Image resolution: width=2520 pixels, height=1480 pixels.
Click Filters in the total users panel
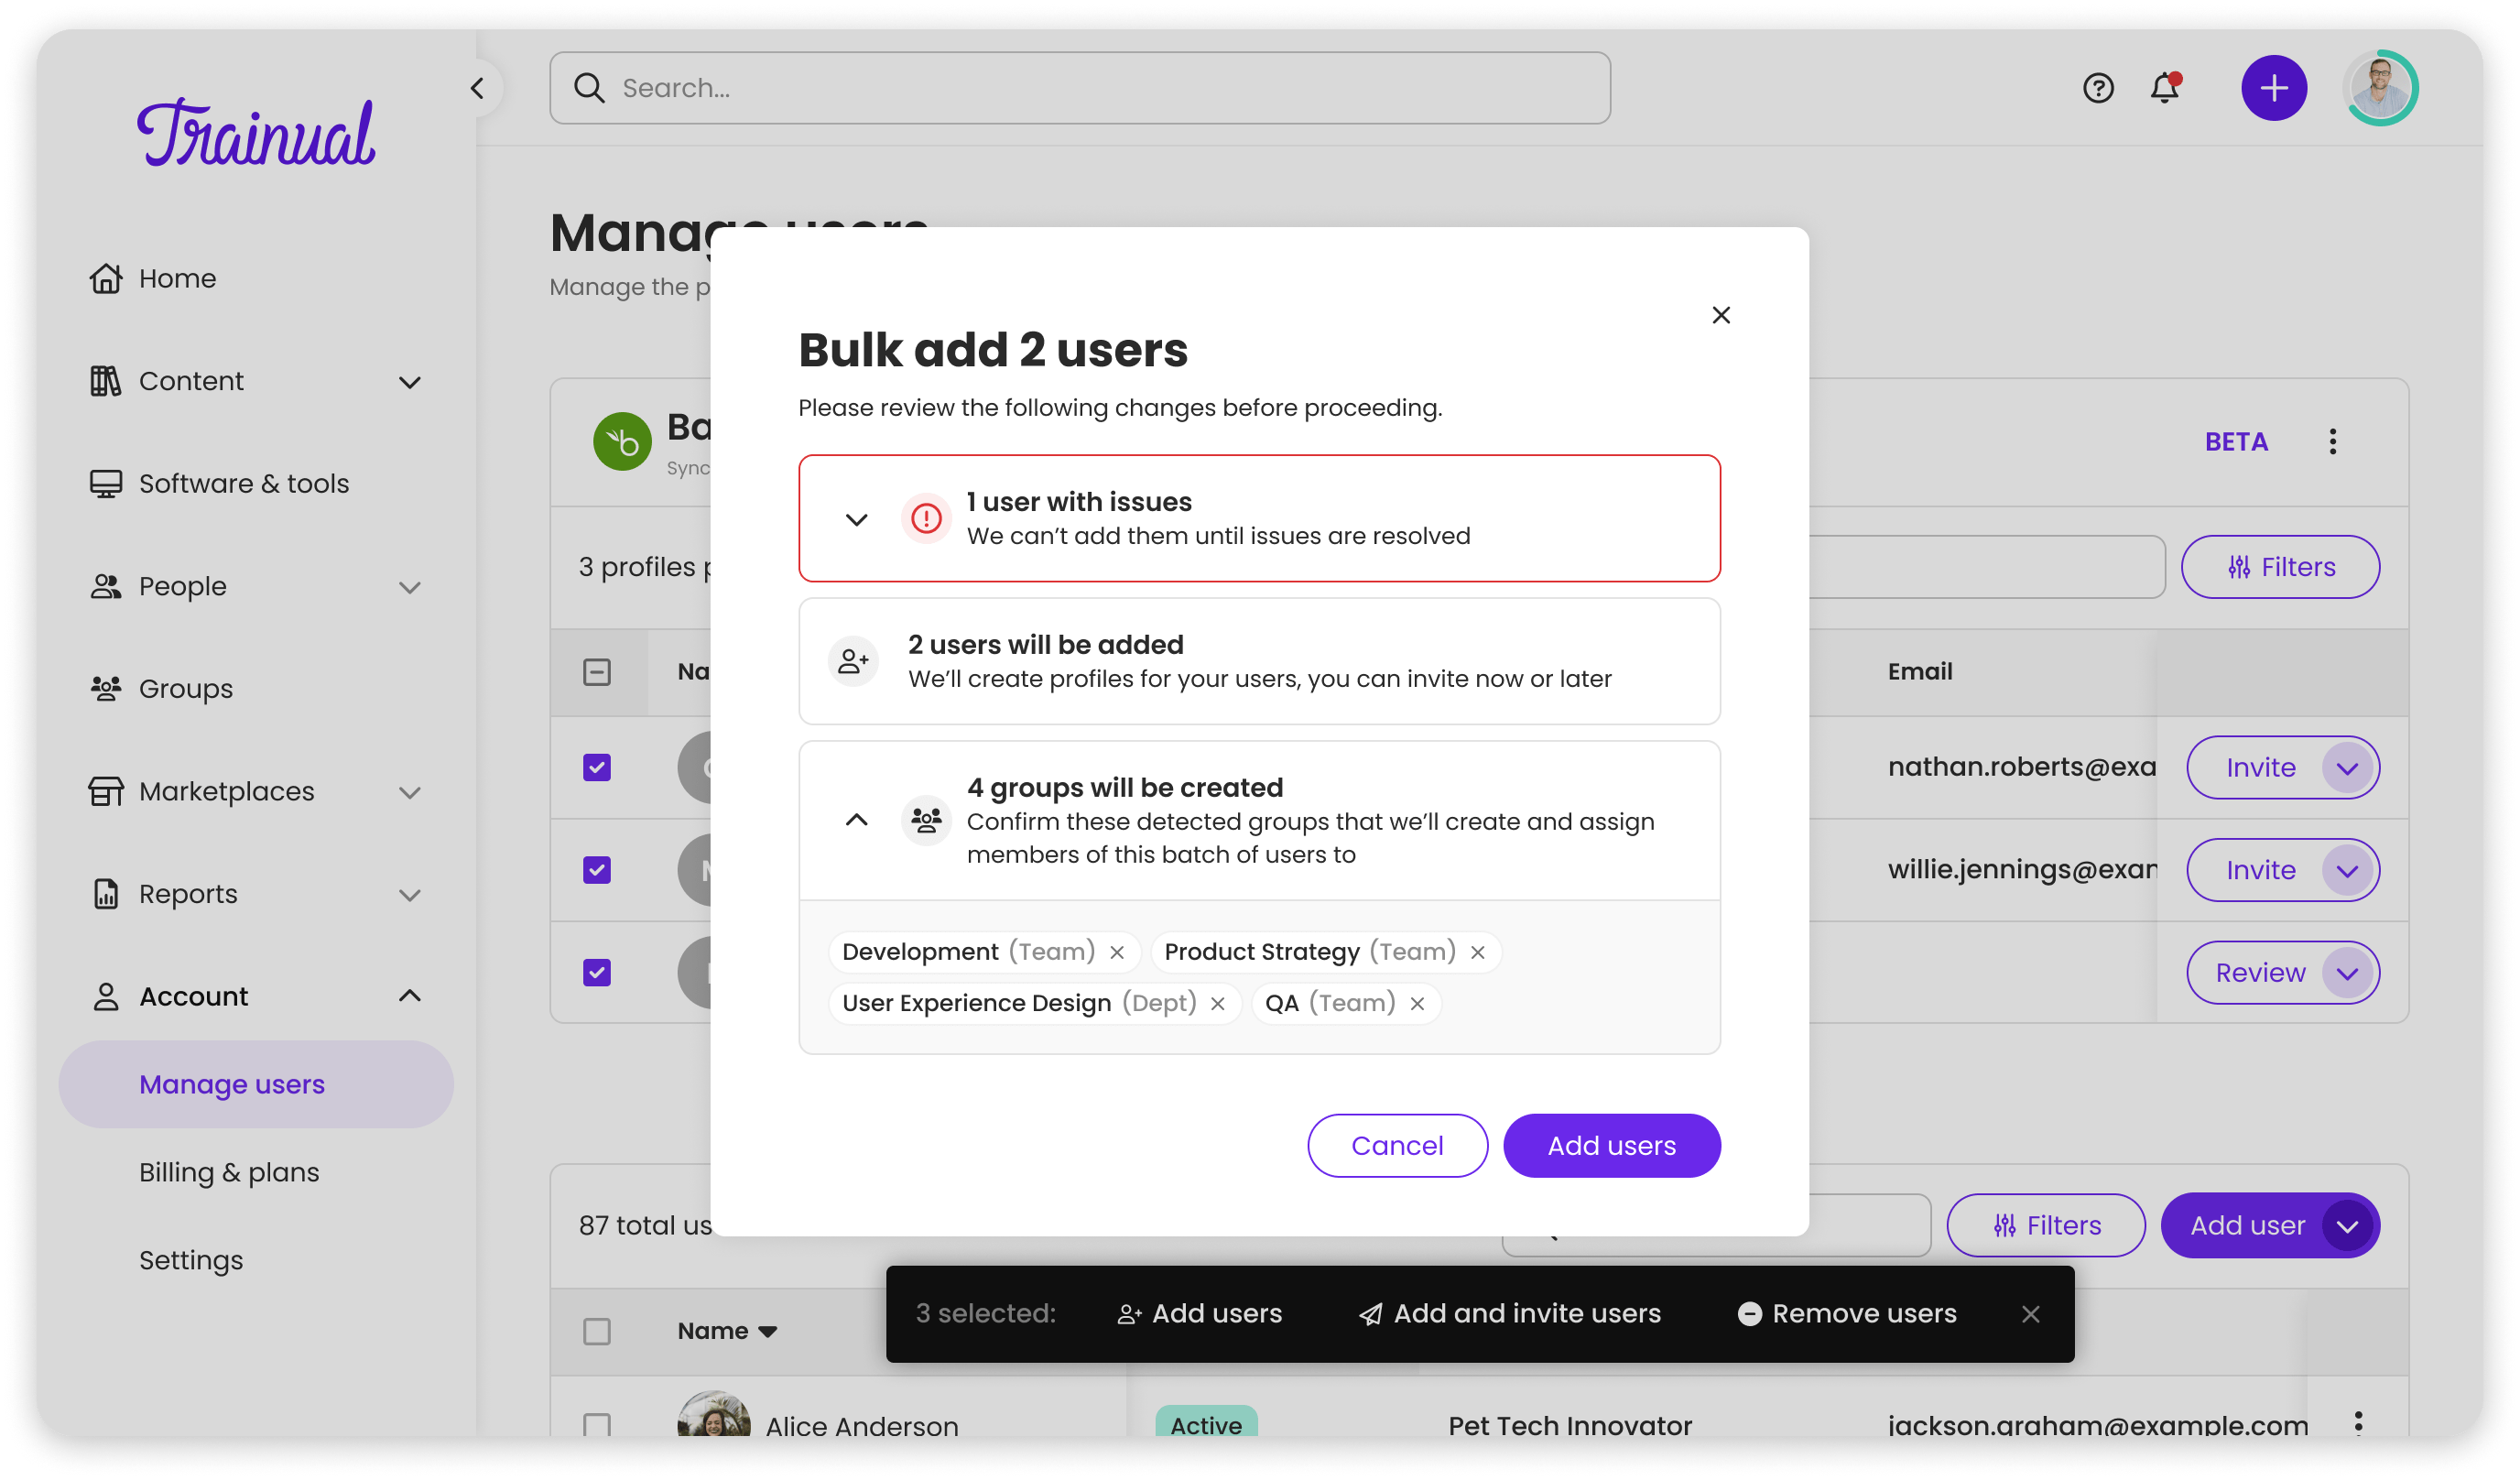(2045, 1225)
